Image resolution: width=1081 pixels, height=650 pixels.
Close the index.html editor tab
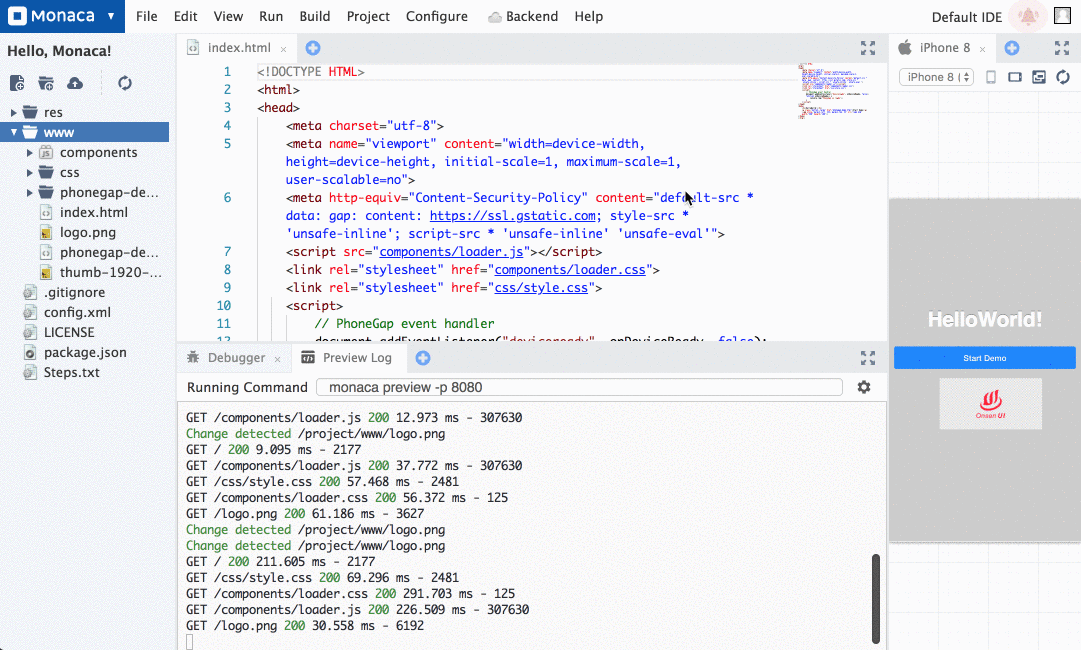(283, 49)
